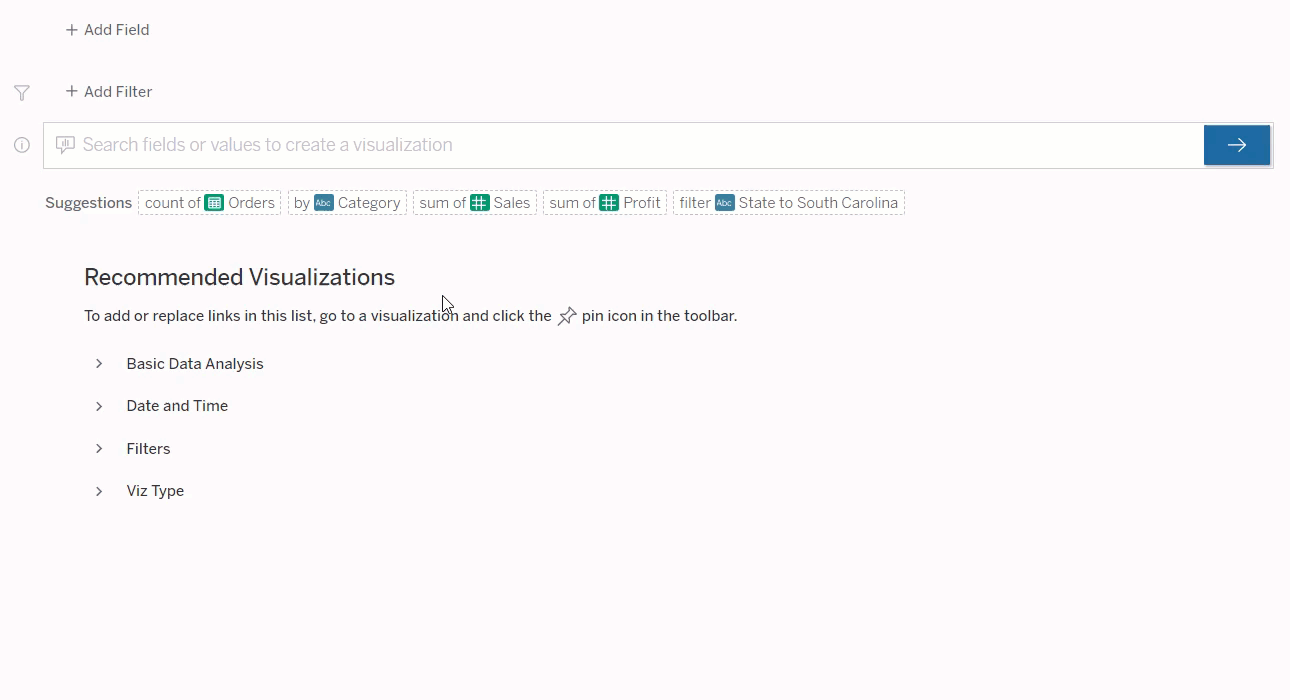
Task: Click the Abc icon in the State filter chip
Action: click(726, 202)
